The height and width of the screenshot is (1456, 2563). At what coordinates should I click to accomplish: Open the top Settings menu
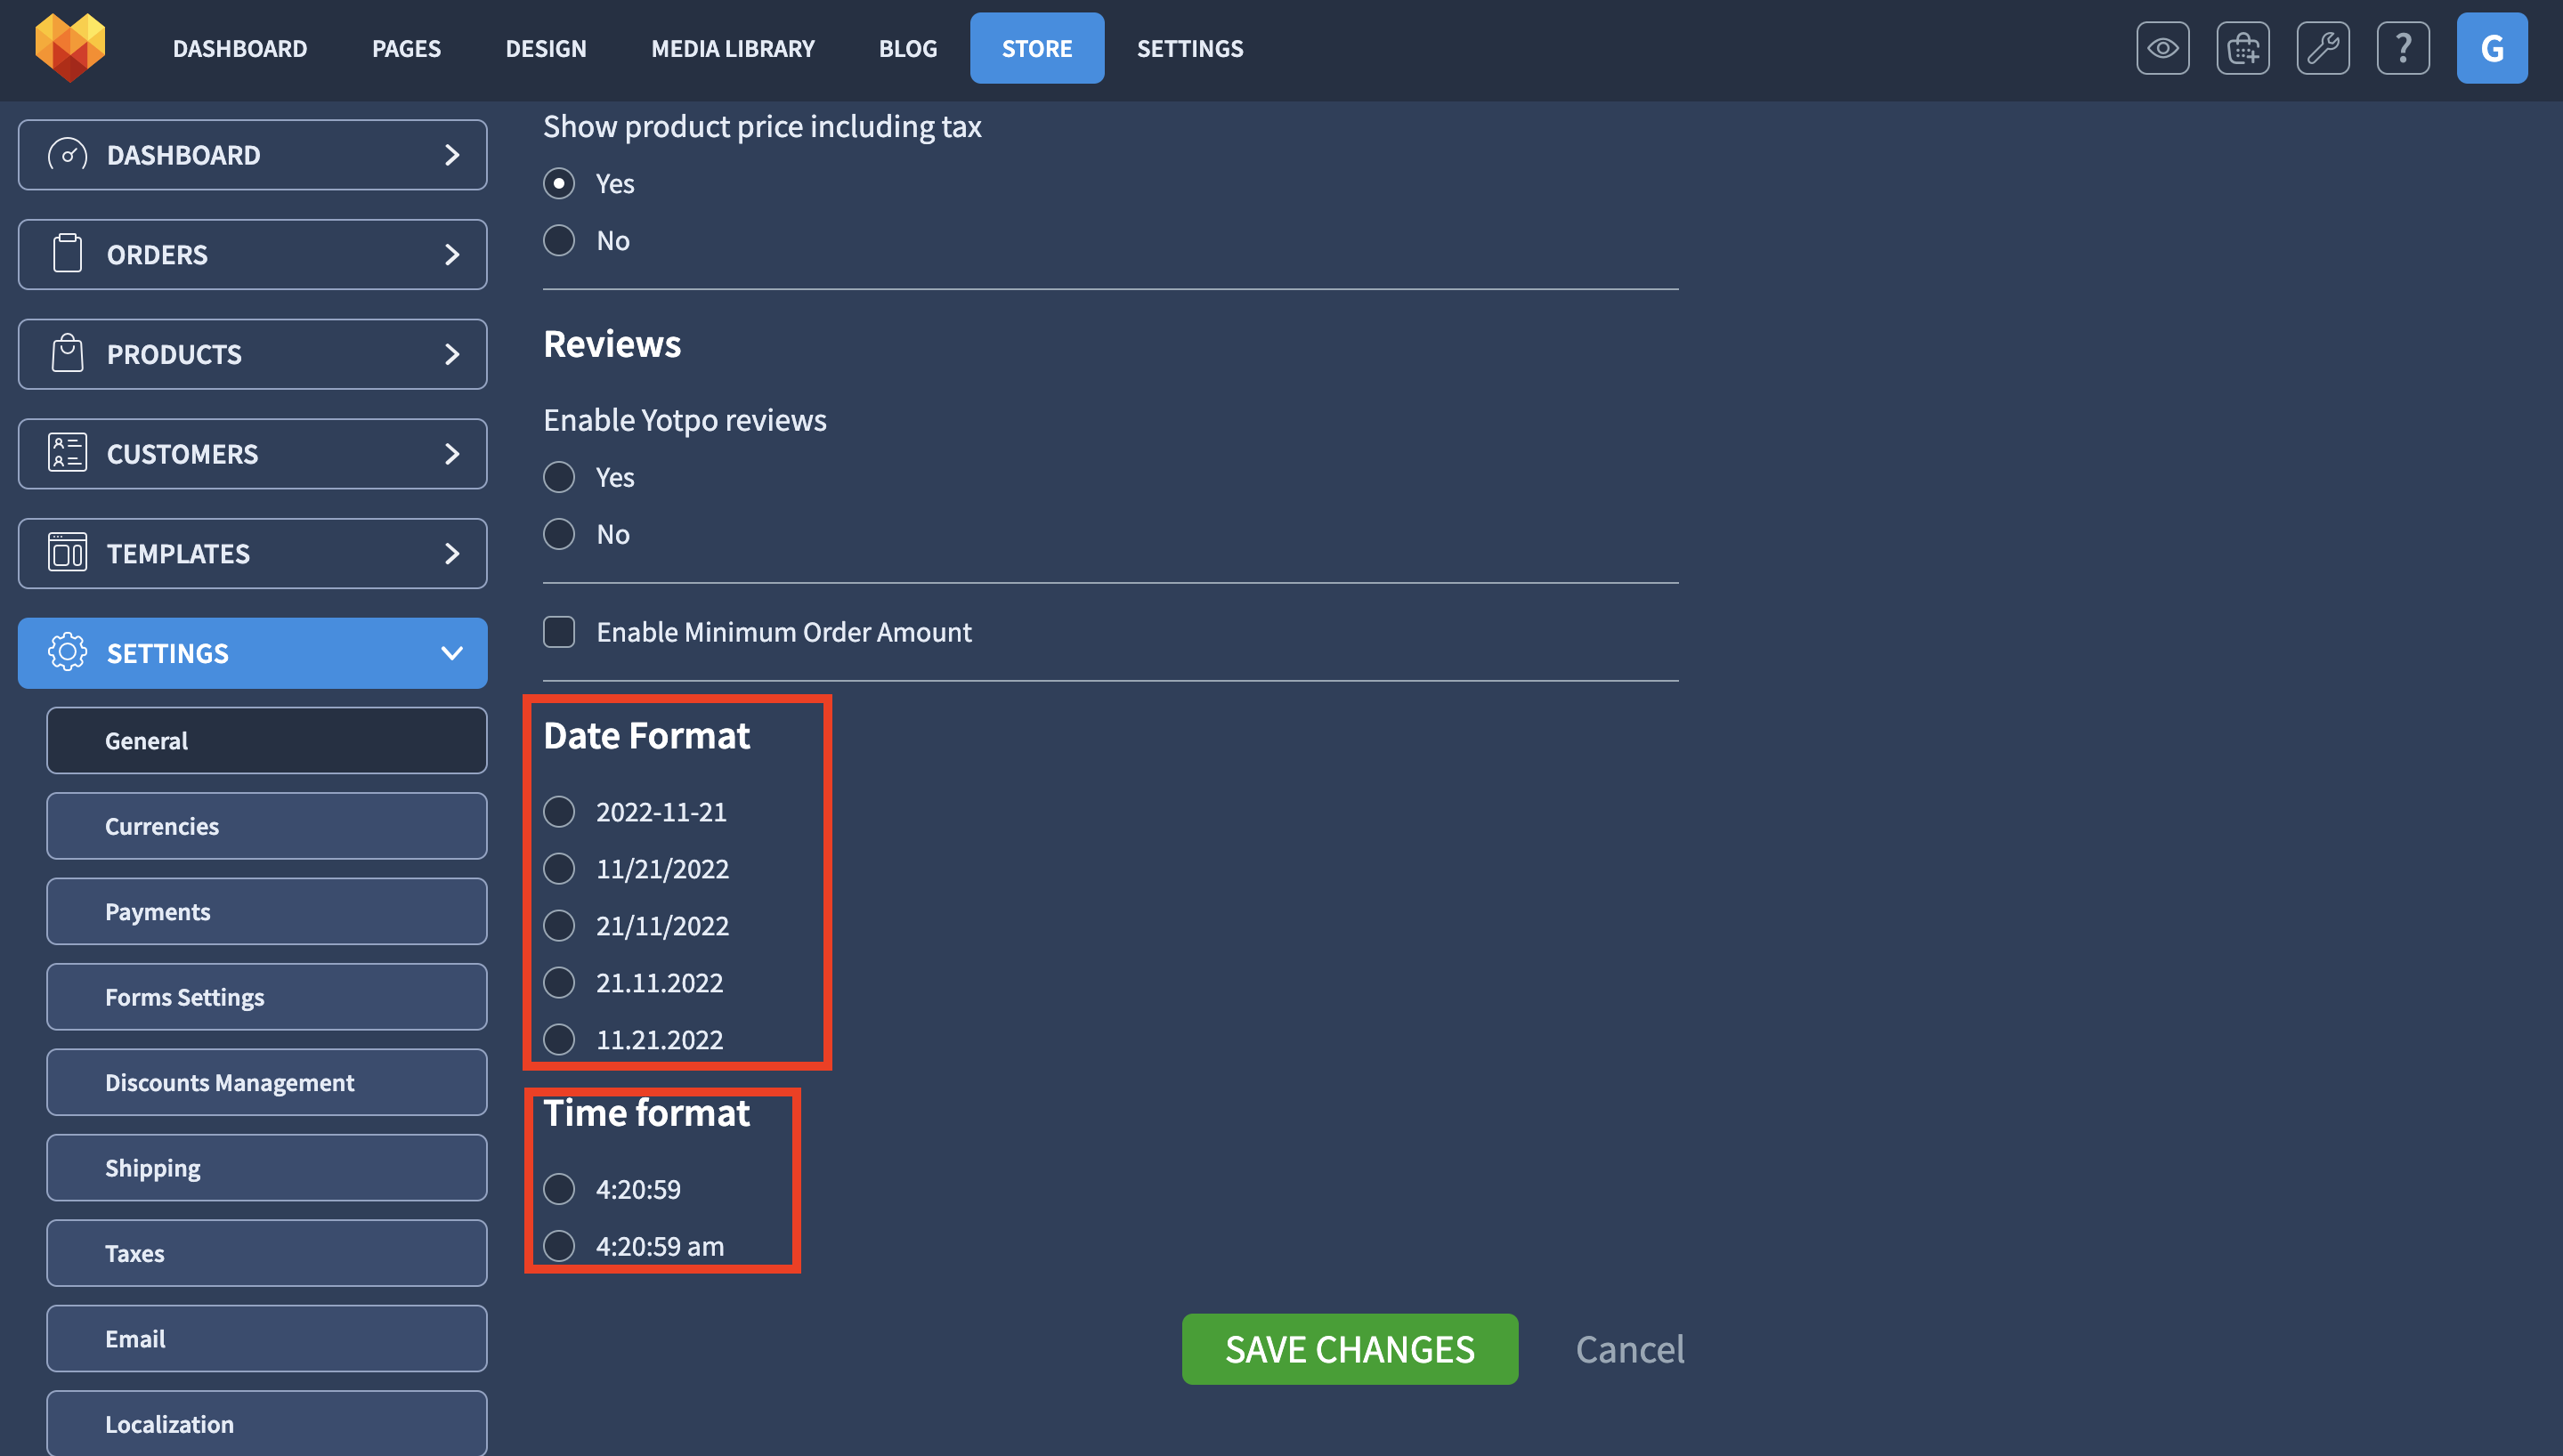[1190, 48]
